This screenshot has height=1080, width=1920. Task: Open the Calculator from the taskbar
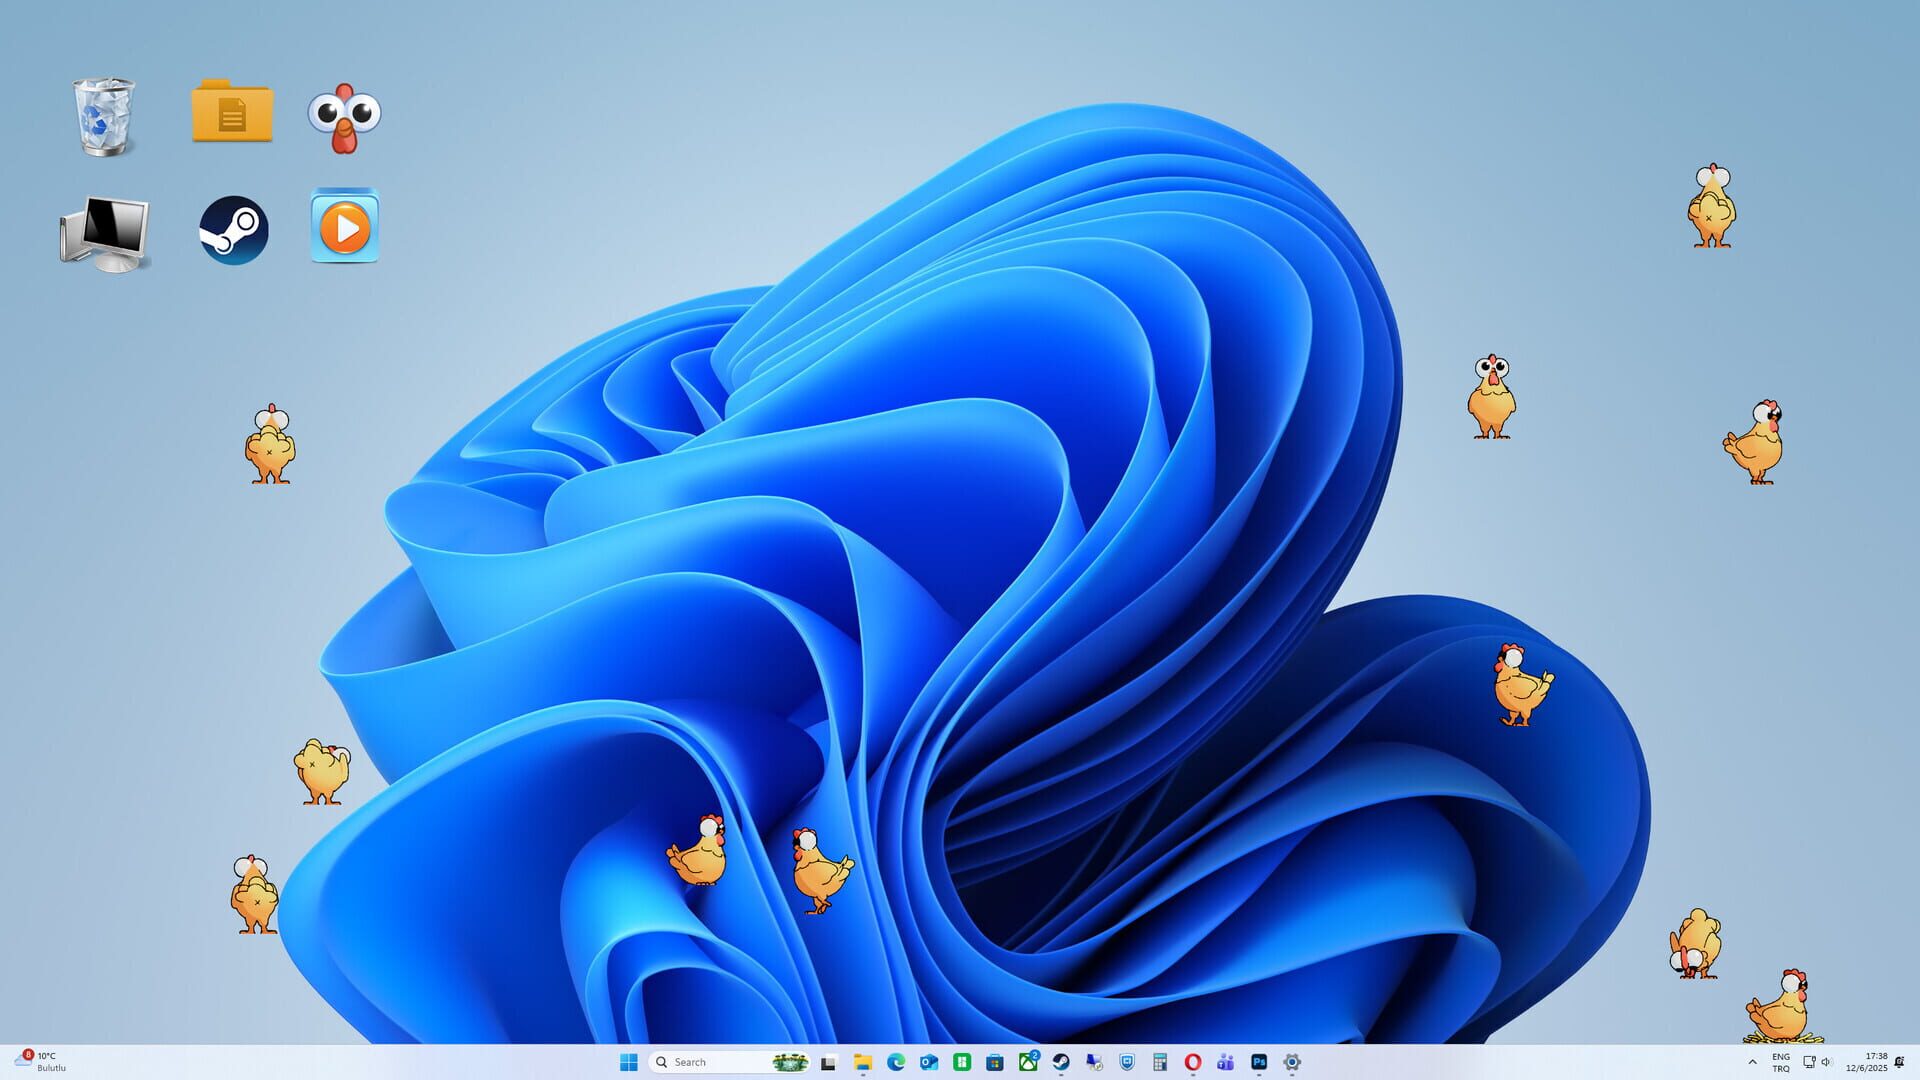pyautogui.click(x=1160, y=1062)
